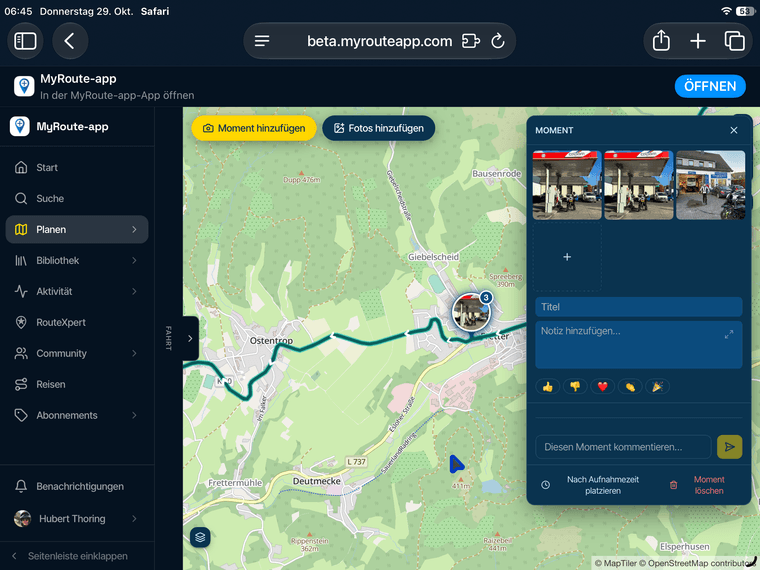Expand the Aktivität chevron
The height and width of the screenshot is (570, 760).
click(134, 292)
